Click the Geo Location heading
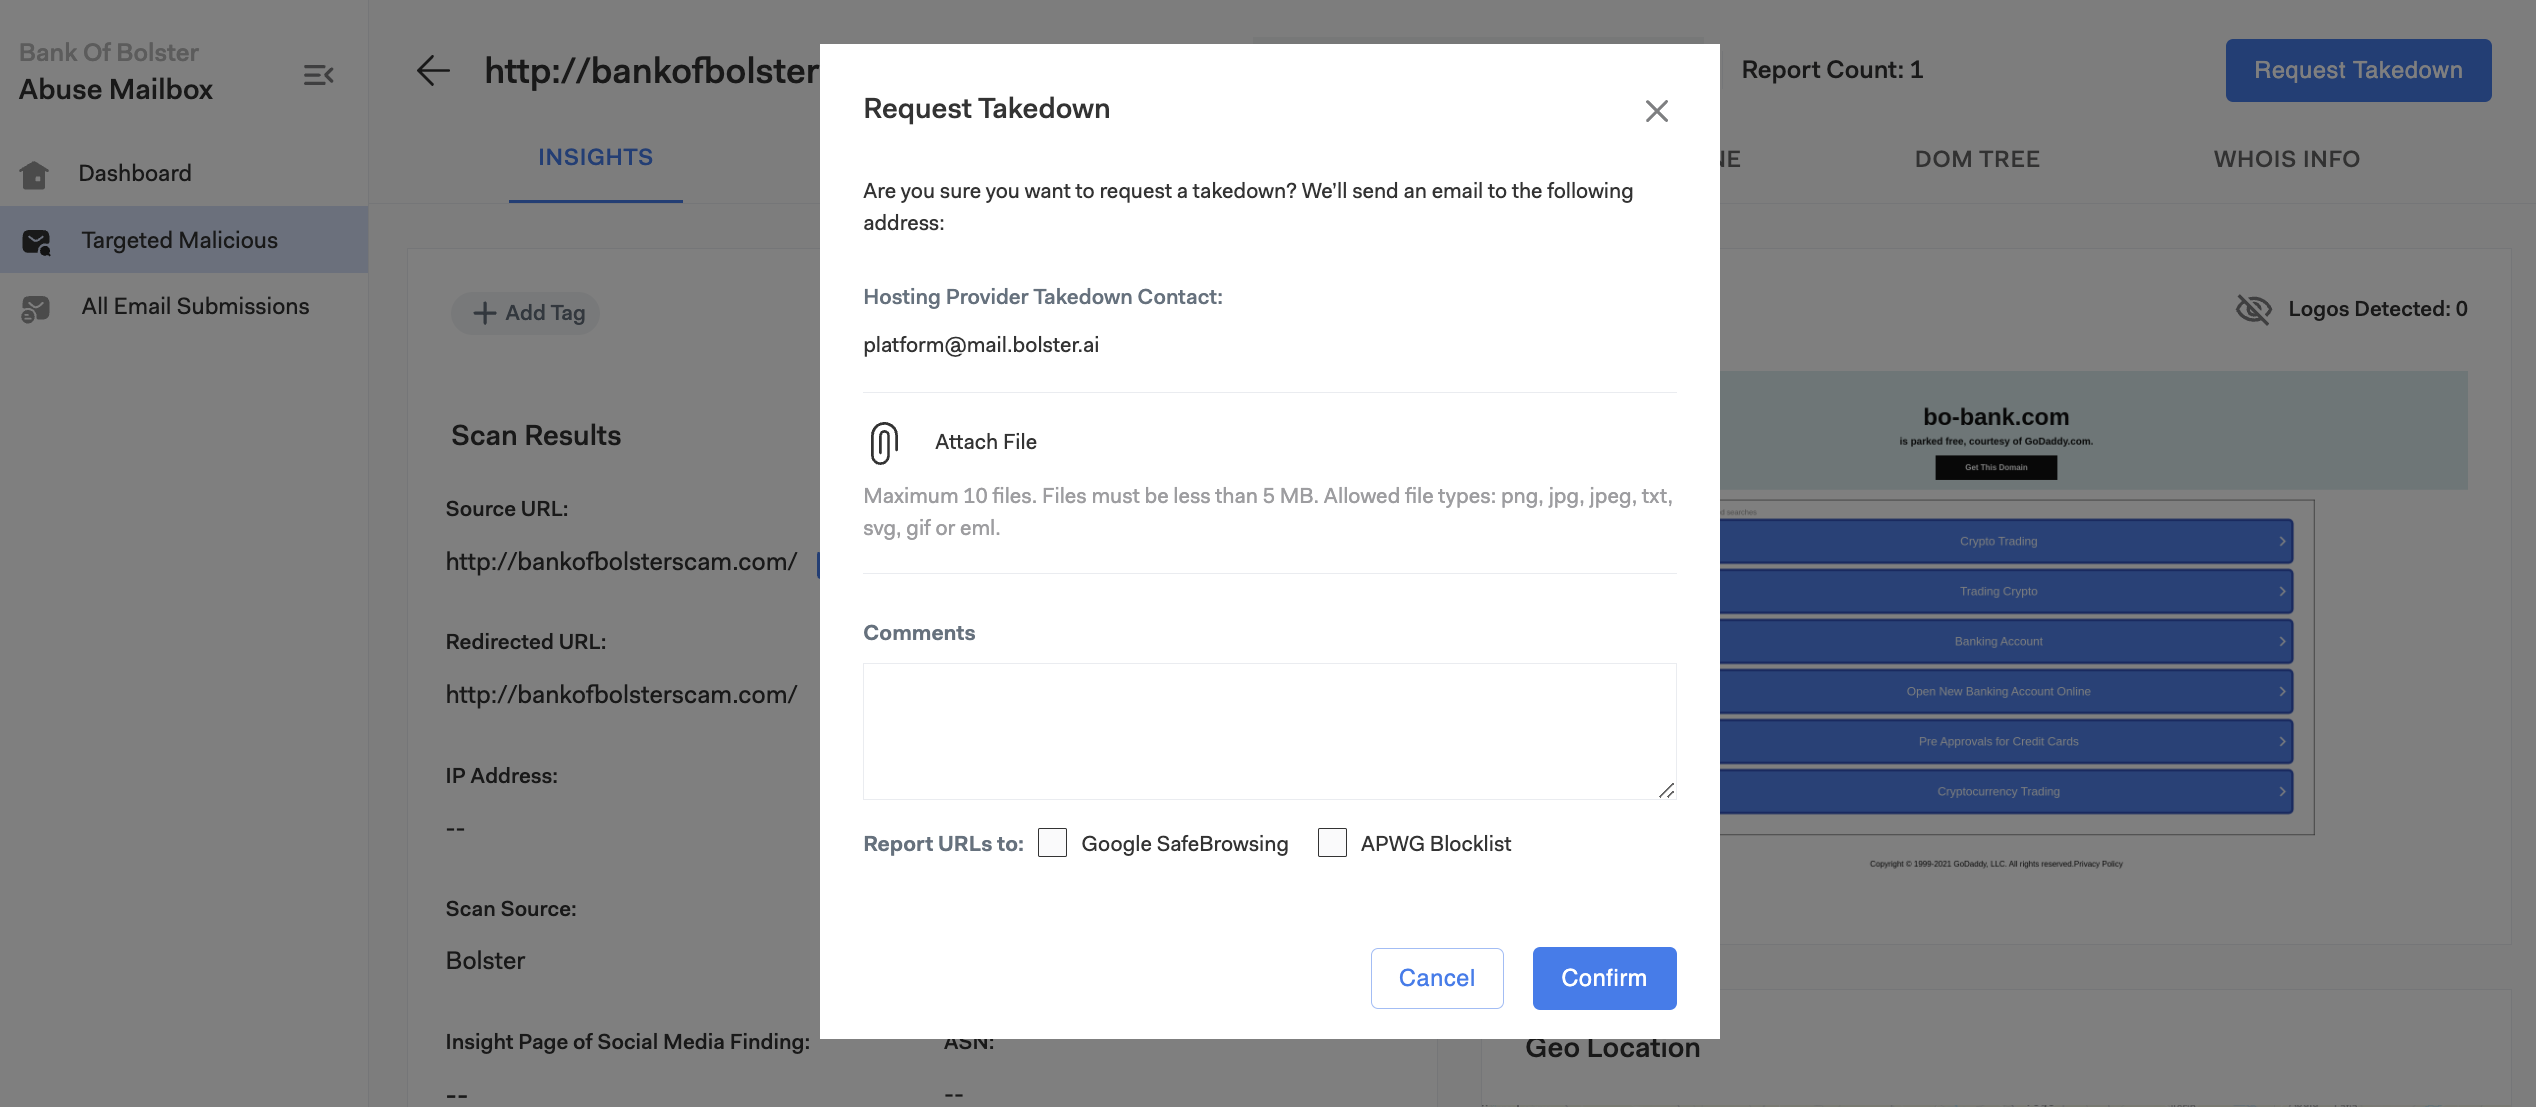The image size is (2536, 1107). click(x=1612, y=1048)
